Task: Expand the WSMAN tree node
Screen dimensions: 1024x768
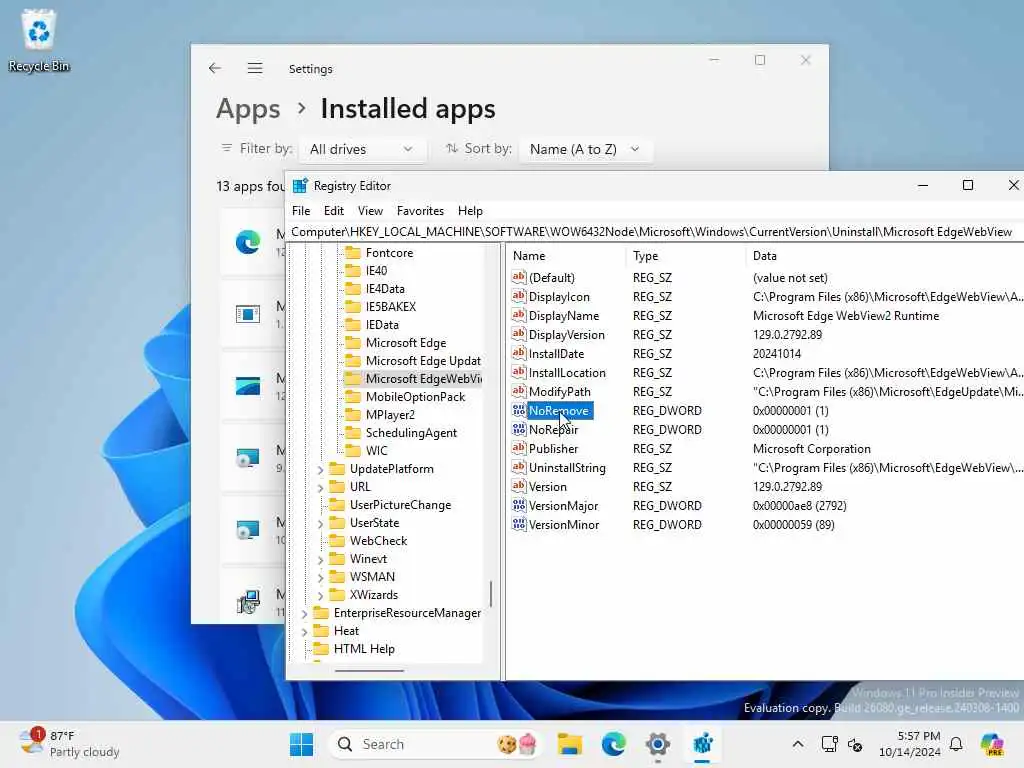Action: (x=320, y=577)
